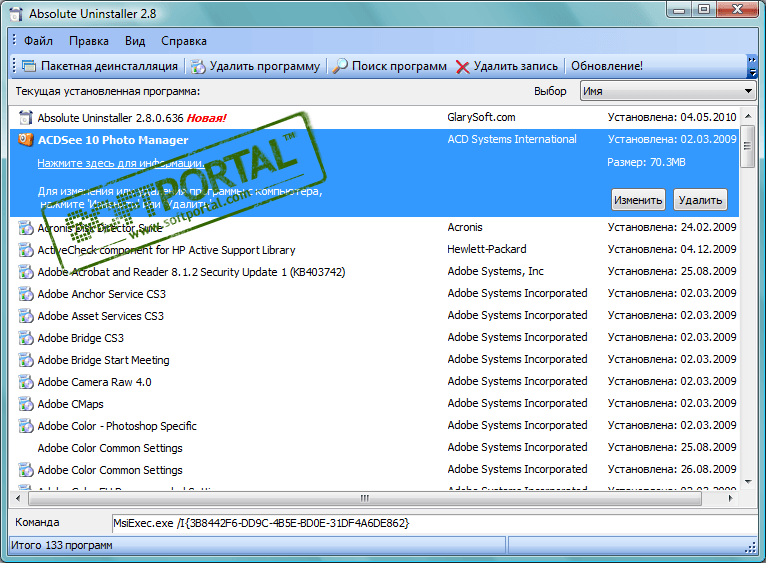Click the Команда MsiExec.exe command field

[x=434, y=523]
